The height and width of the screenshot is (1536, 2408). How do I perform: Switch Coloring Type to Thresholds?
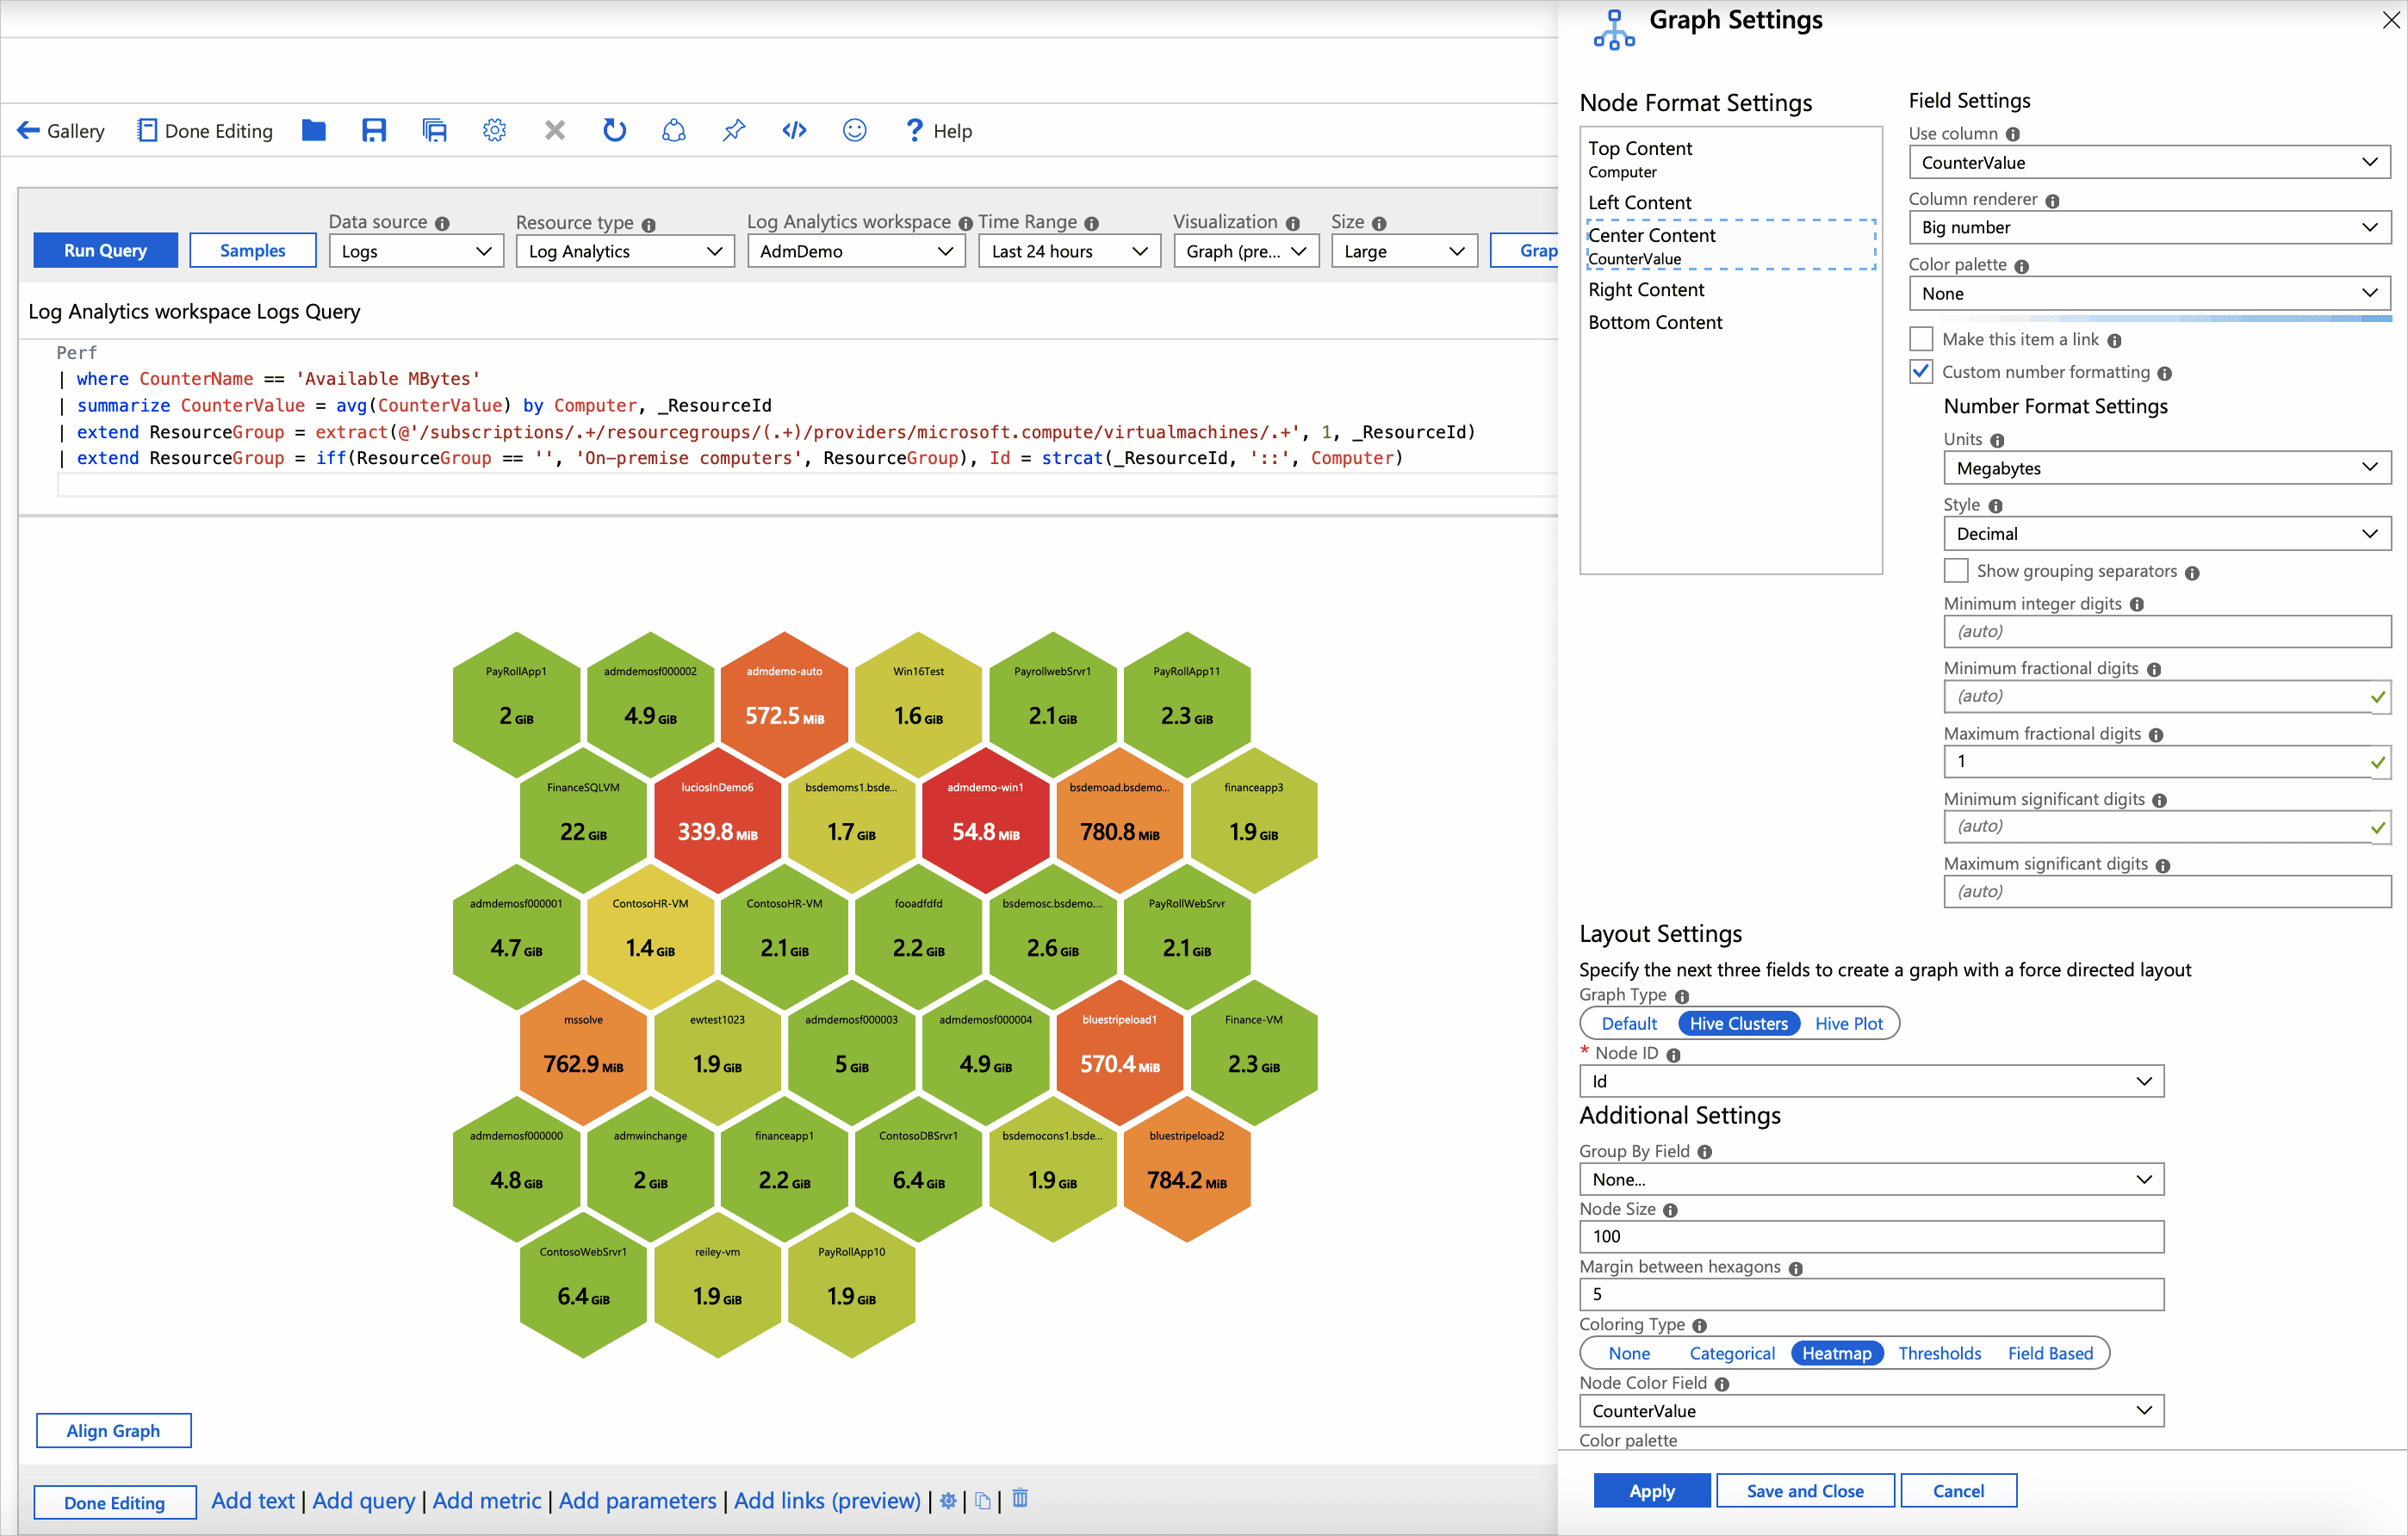click(1939, 1353)
